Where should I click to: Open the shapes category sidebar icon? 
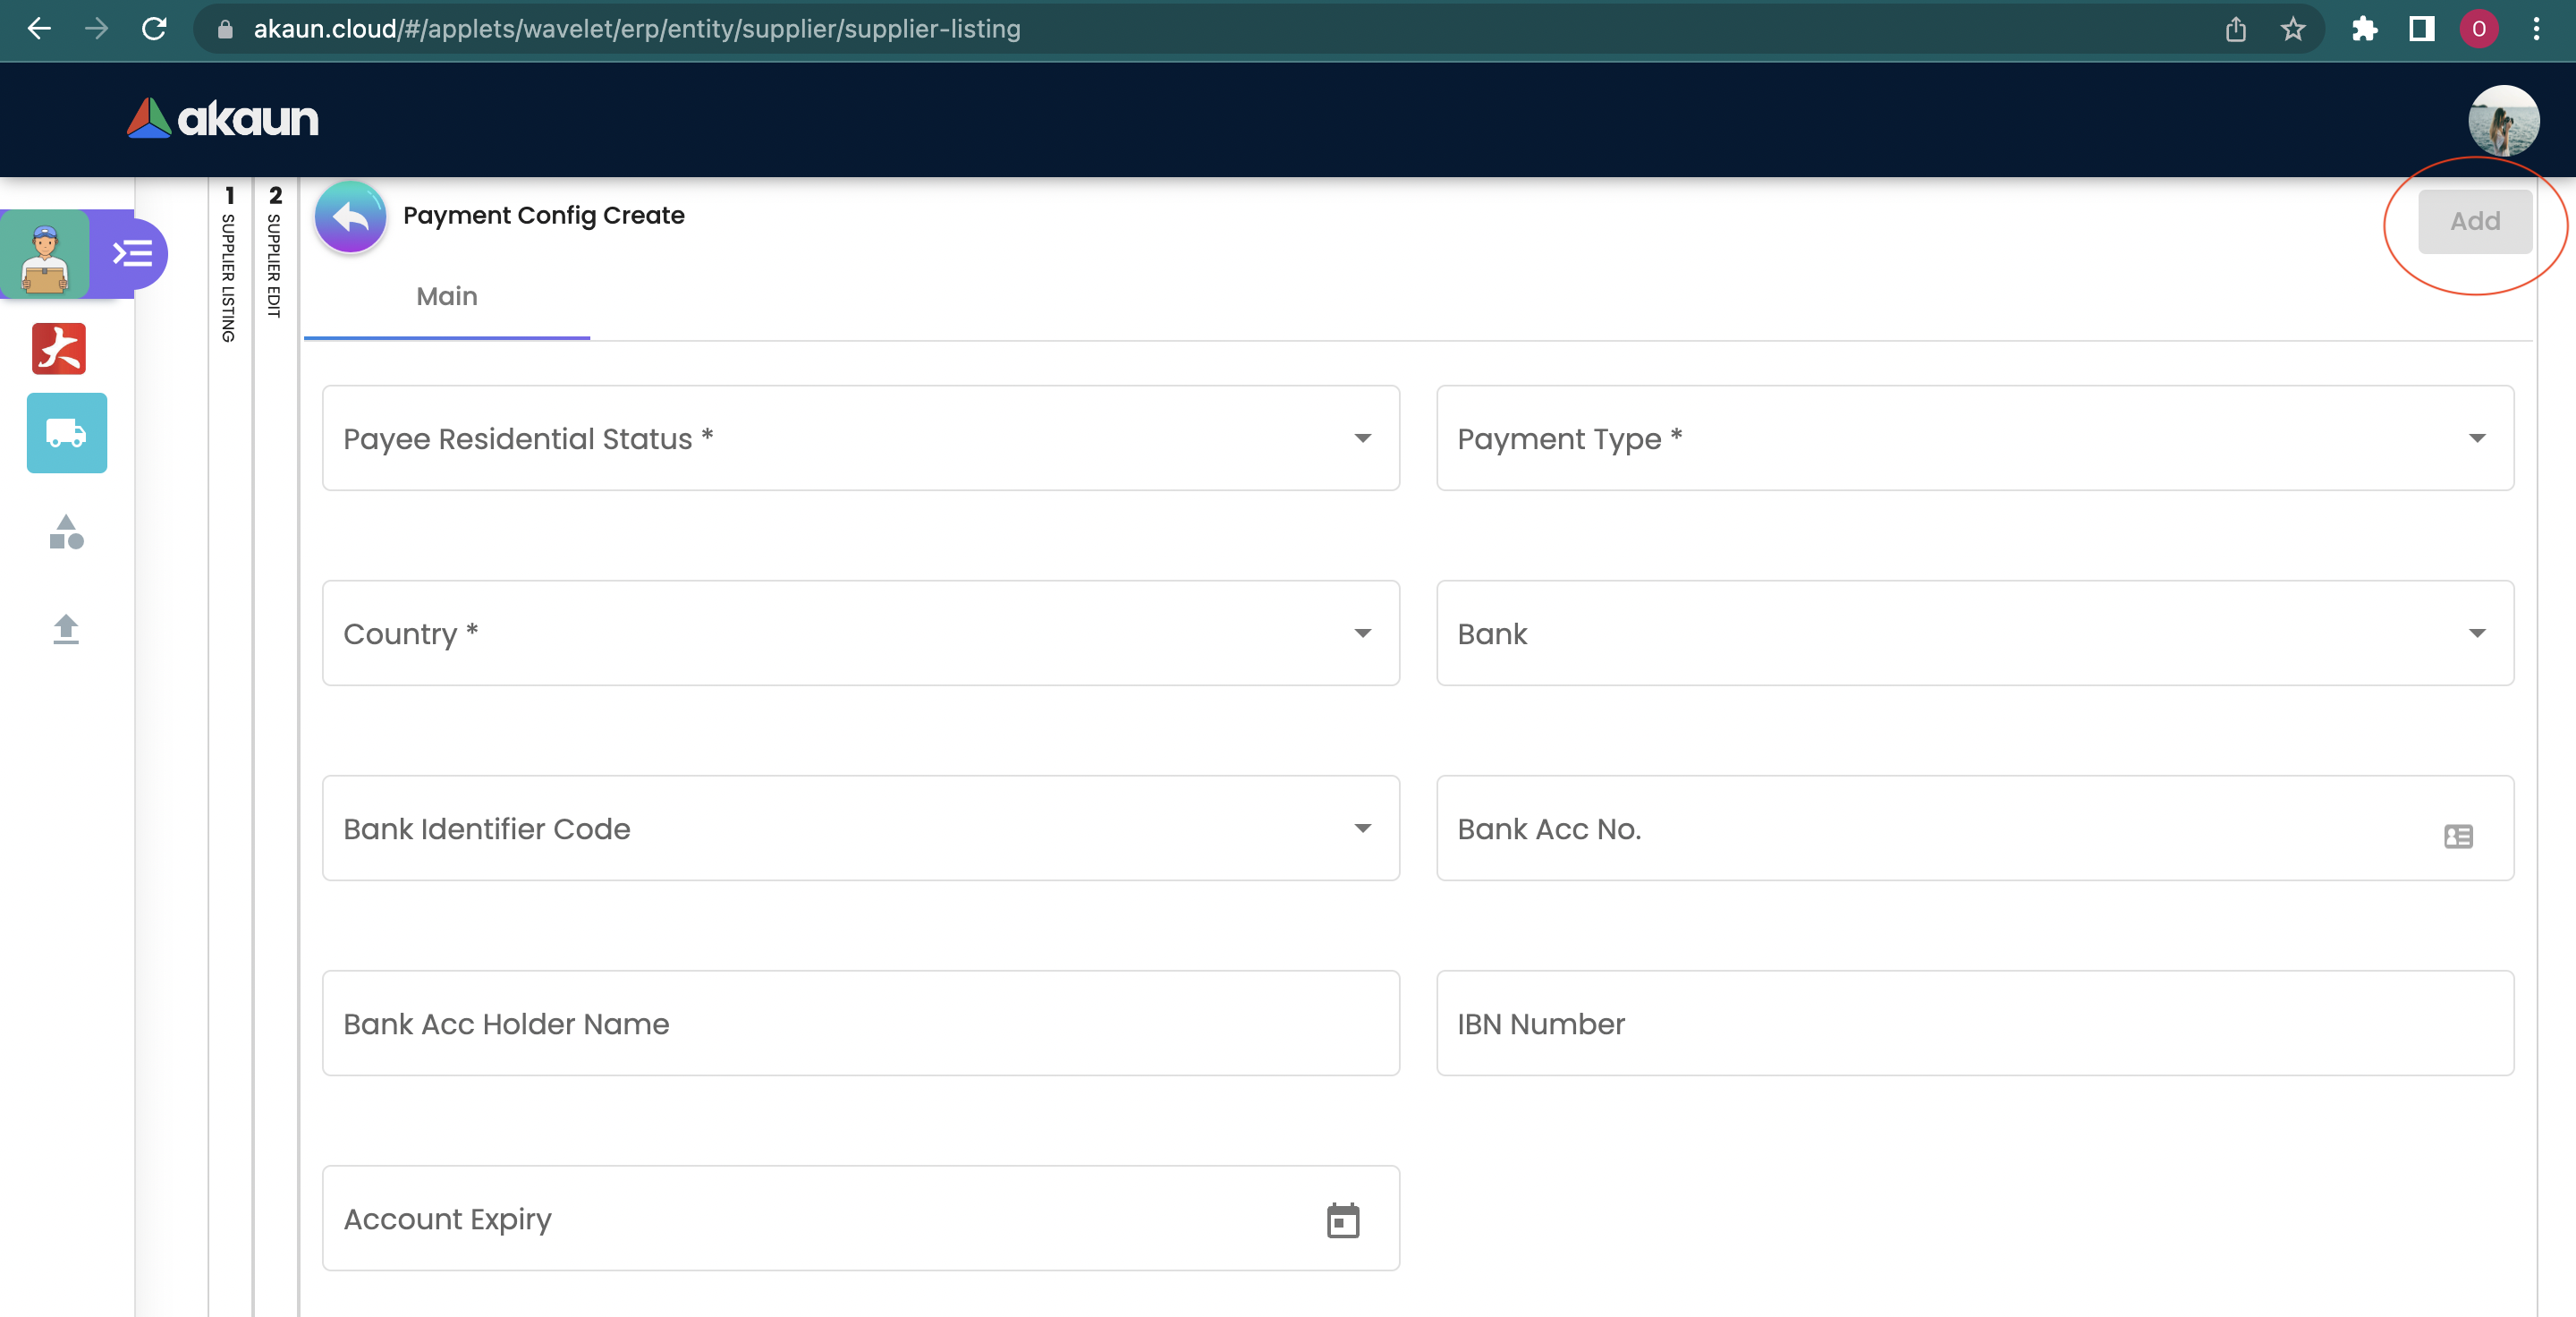(x=66, y=532)
